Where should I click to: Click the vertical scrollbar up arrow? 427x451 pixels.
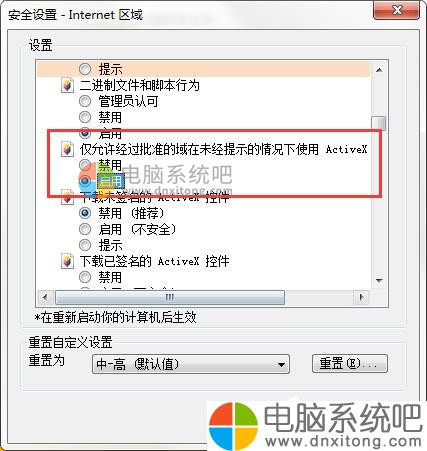pos(379,70)
